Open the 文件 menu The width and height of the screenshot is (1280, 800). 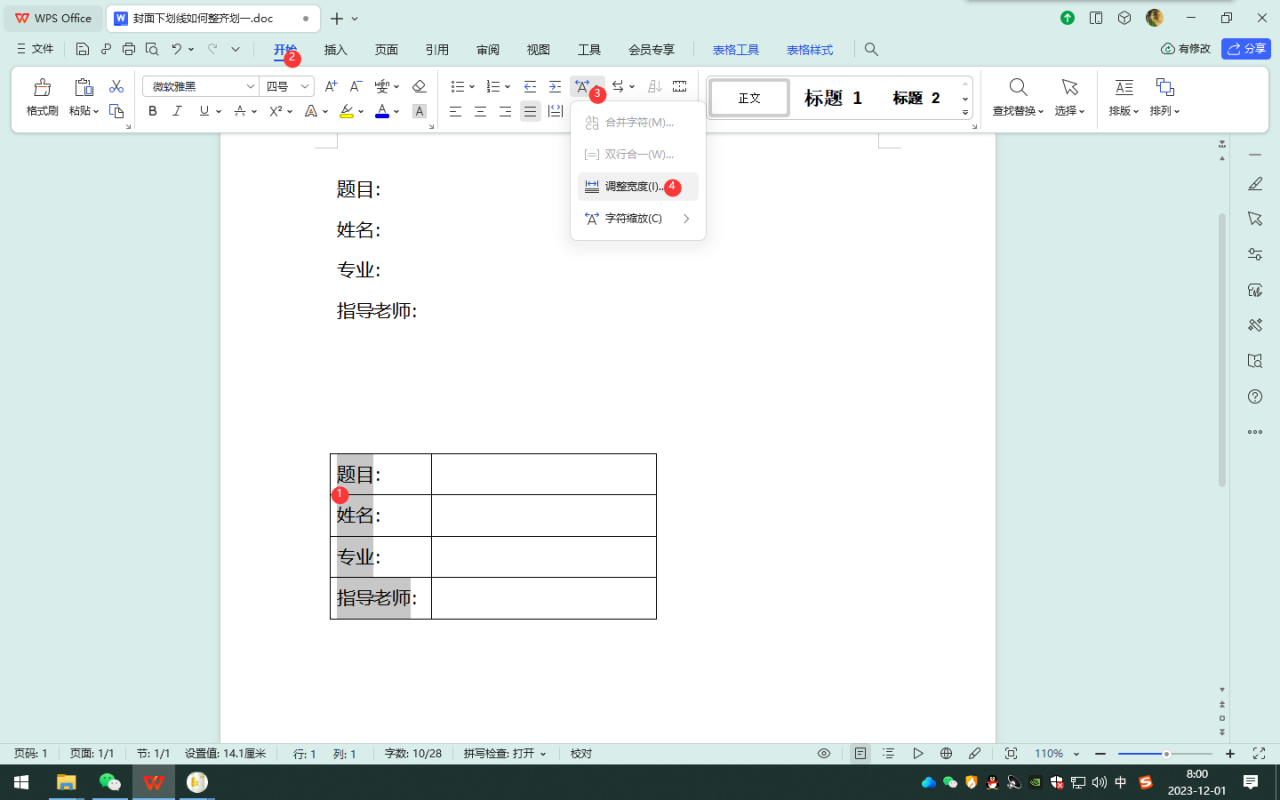pos(35,49)
